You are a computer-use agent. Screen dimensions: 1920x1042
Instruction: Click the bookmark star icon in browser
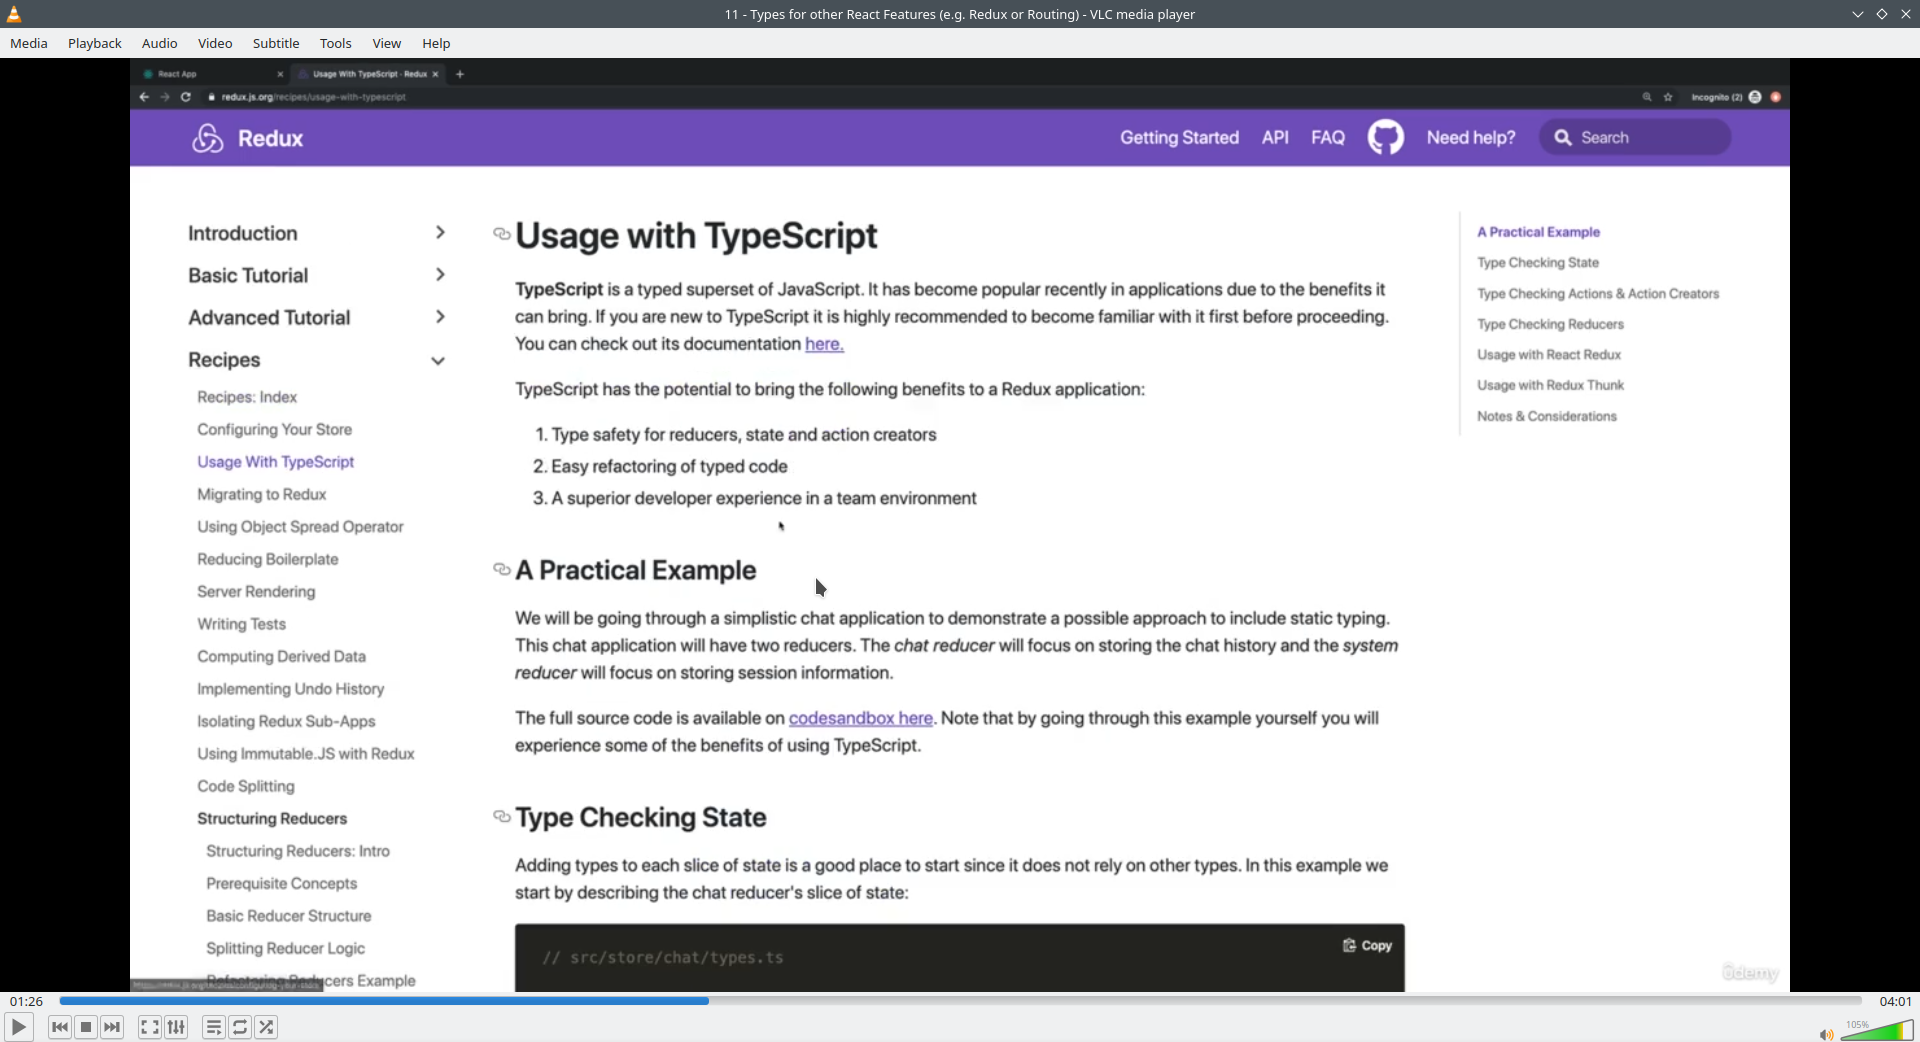coord(1668,97)
